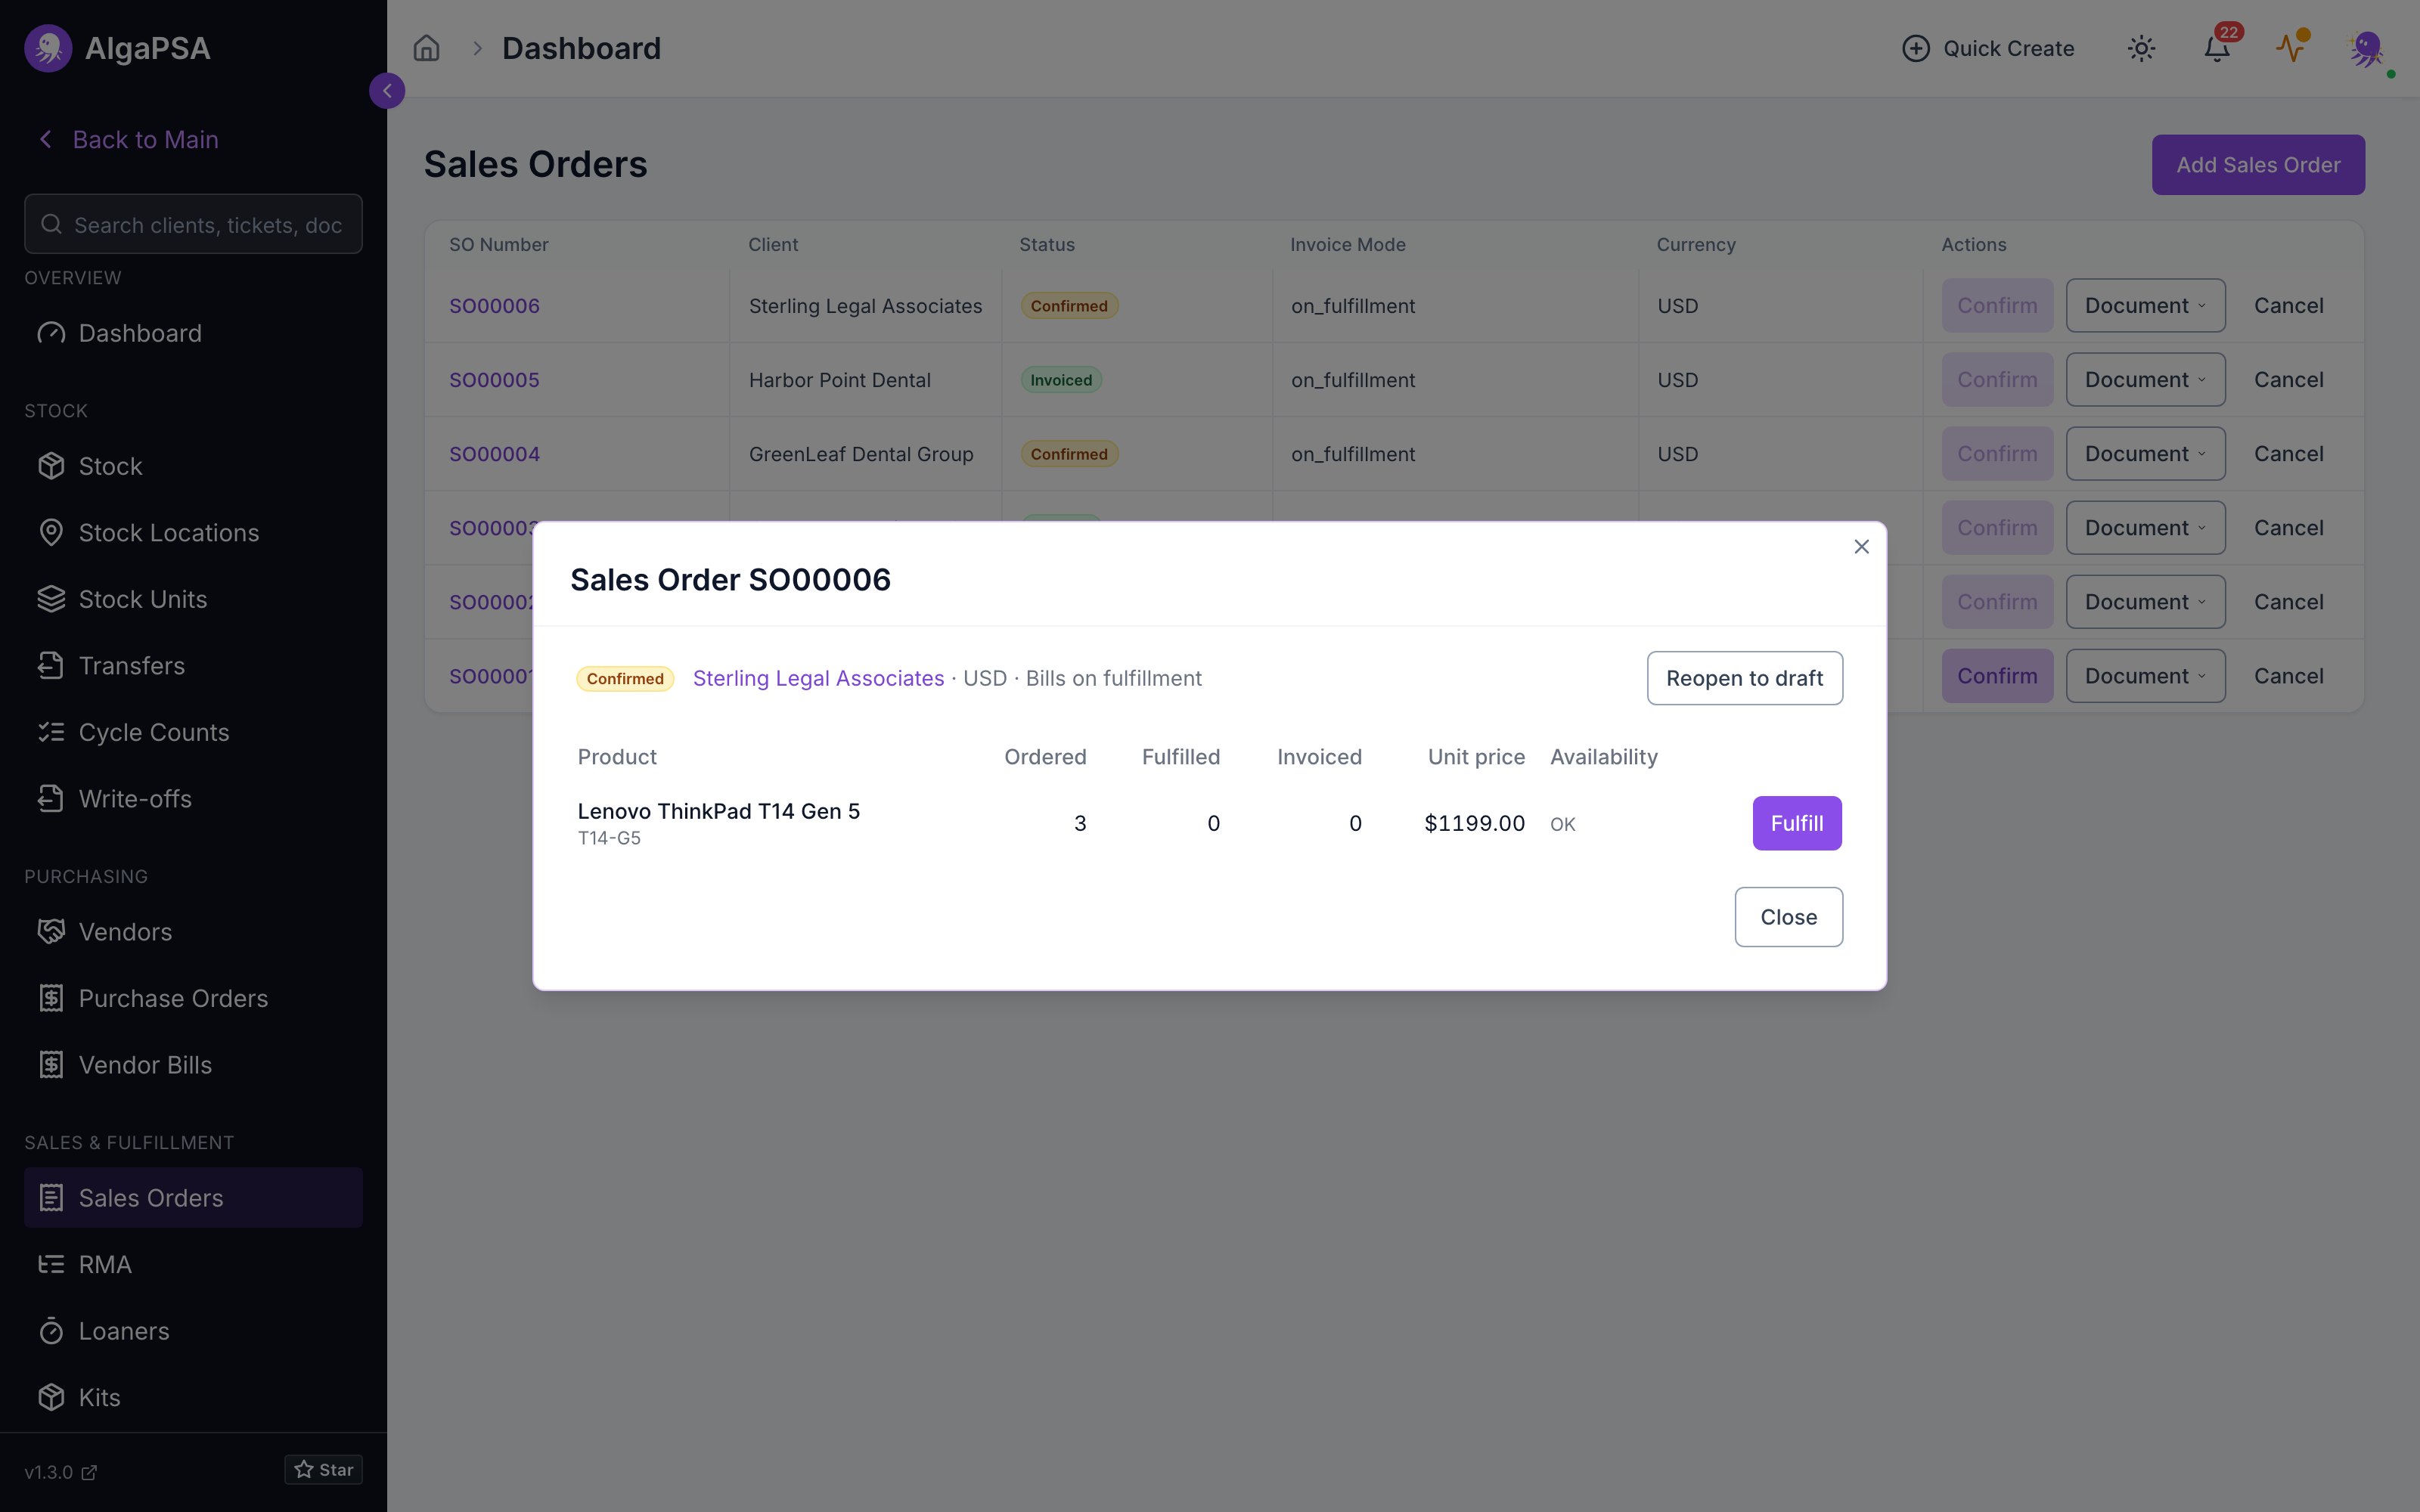Expand the Document dropdown in SO00001 row
Screen dimensions: 2420x1512
(x=2145, y=676)
